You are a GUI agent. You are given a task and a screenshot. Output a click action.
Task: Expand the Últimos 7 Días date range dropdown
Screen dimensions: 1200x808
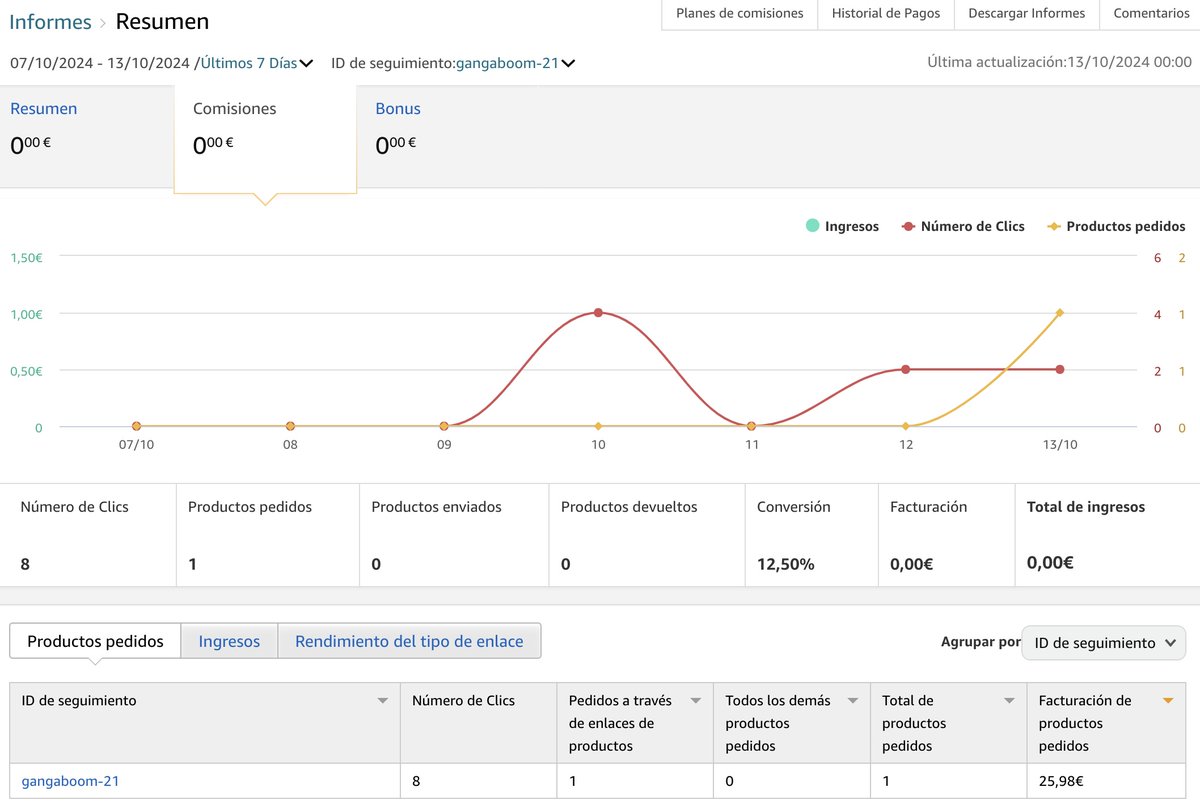click(257, 63)
